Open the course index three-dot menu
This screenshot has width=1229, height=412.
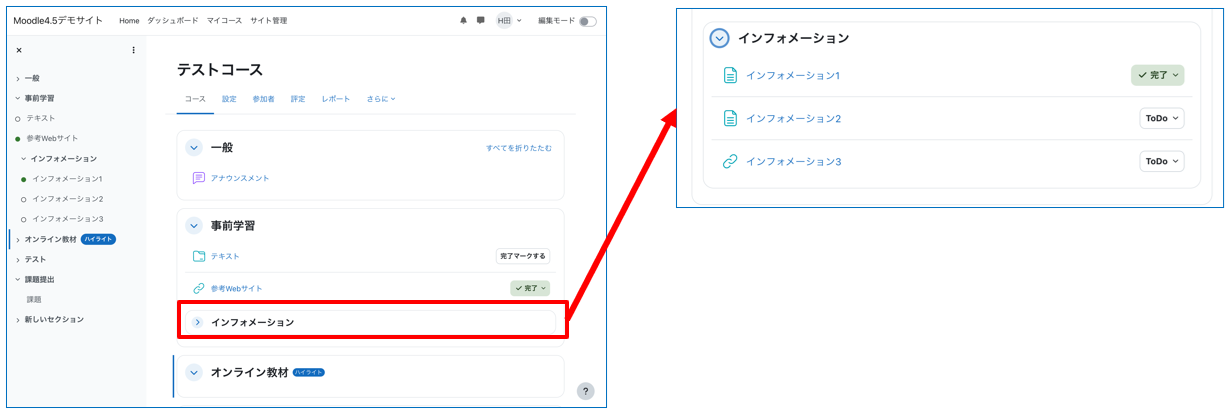134,50
